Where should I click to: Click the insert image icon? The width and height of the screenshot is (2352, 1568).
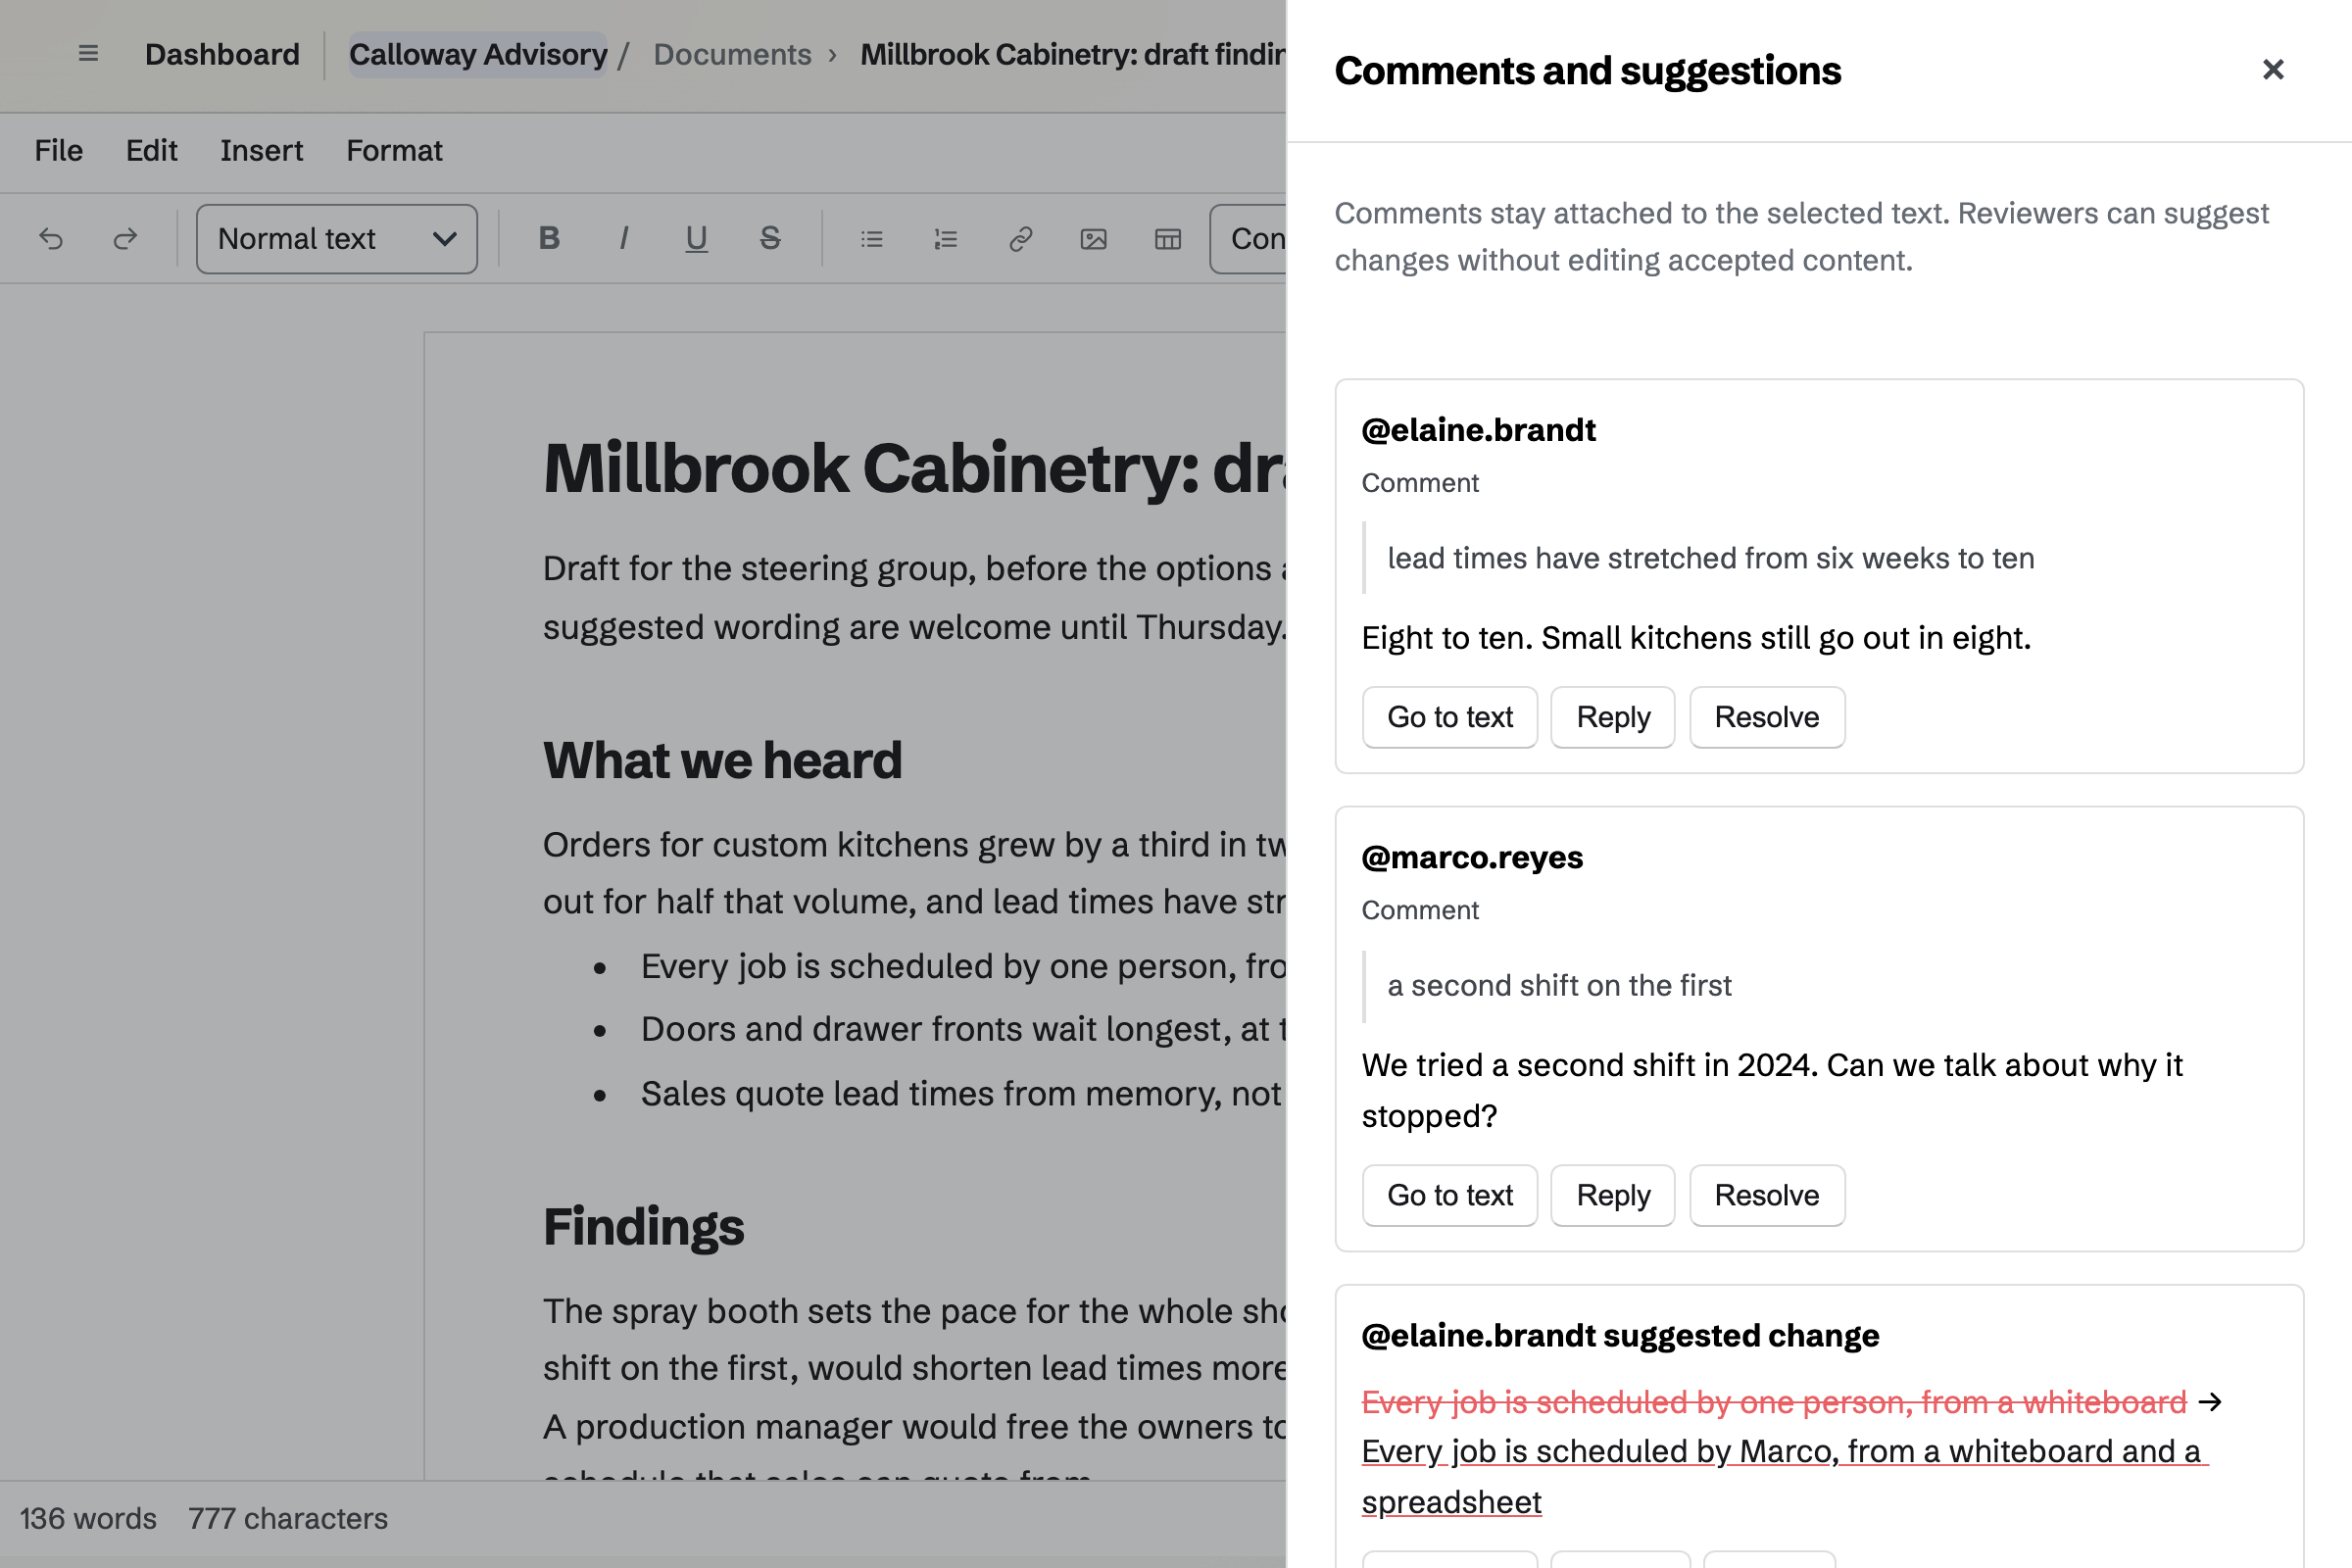[1094, 239]
